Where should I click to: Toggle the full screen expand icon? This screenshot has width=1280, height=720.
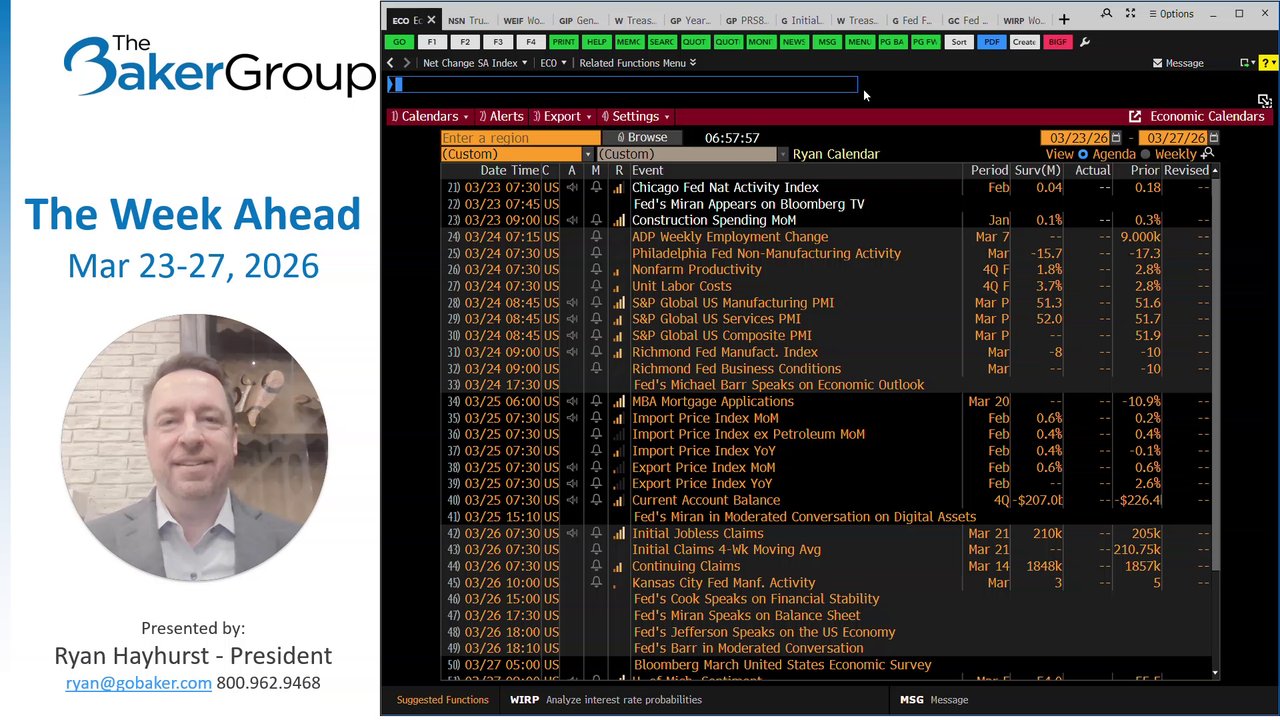[x=1130, y=14]
